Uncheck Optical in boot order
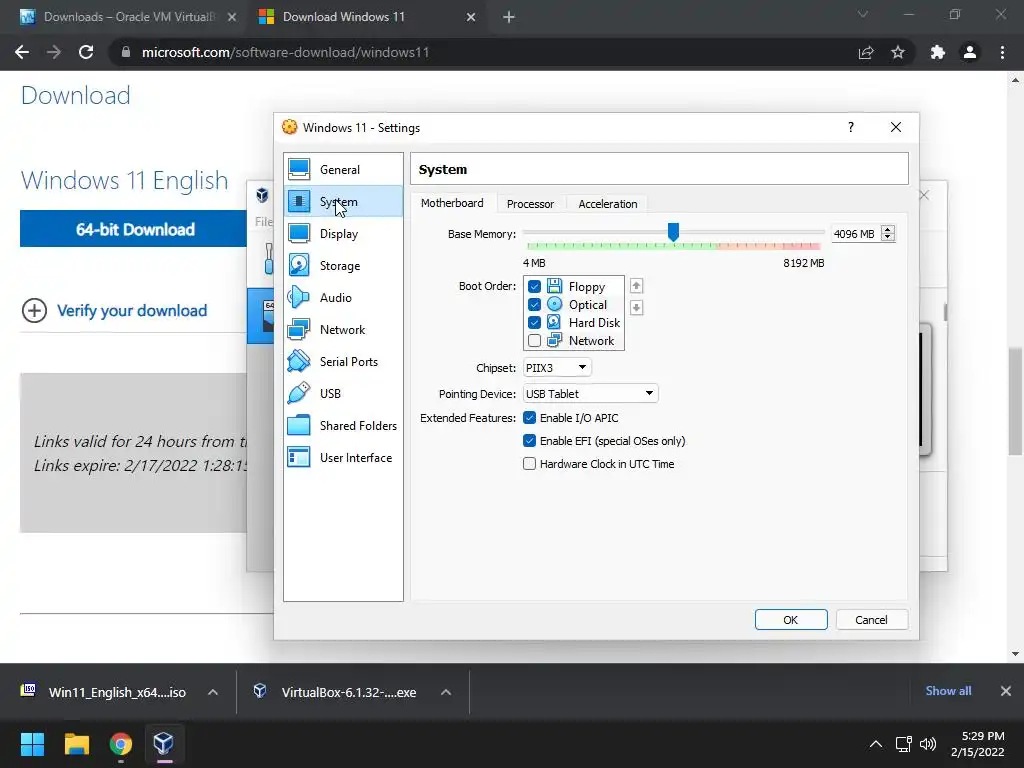Screen dimensions: 1024x768 pyautogui.click(x=534, y=304)
